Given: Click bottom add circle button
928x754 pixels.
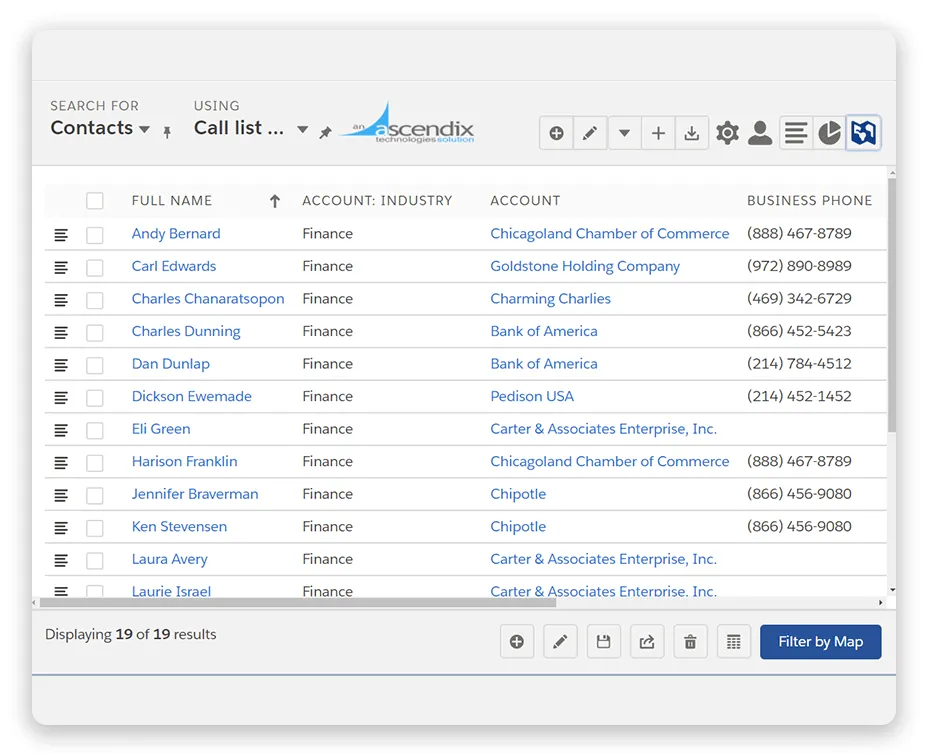Looking at the screenshot, I should [x=517, y=642].
